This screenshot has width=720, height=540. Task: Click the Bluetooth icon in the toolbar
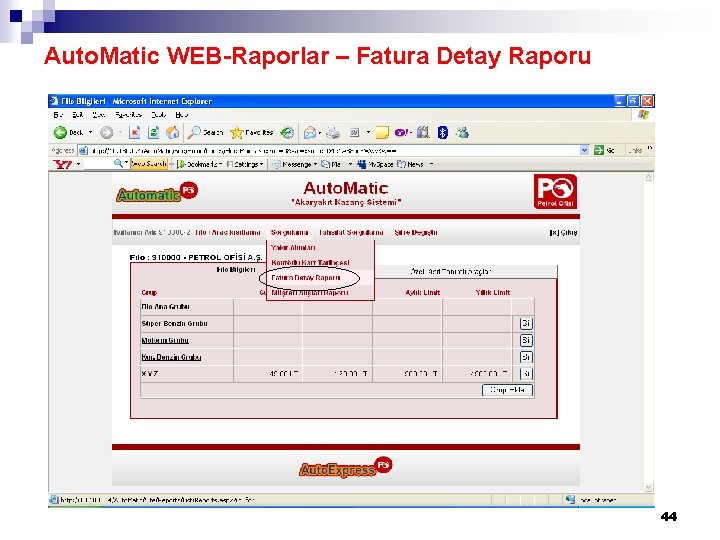[x=443, y=133]
